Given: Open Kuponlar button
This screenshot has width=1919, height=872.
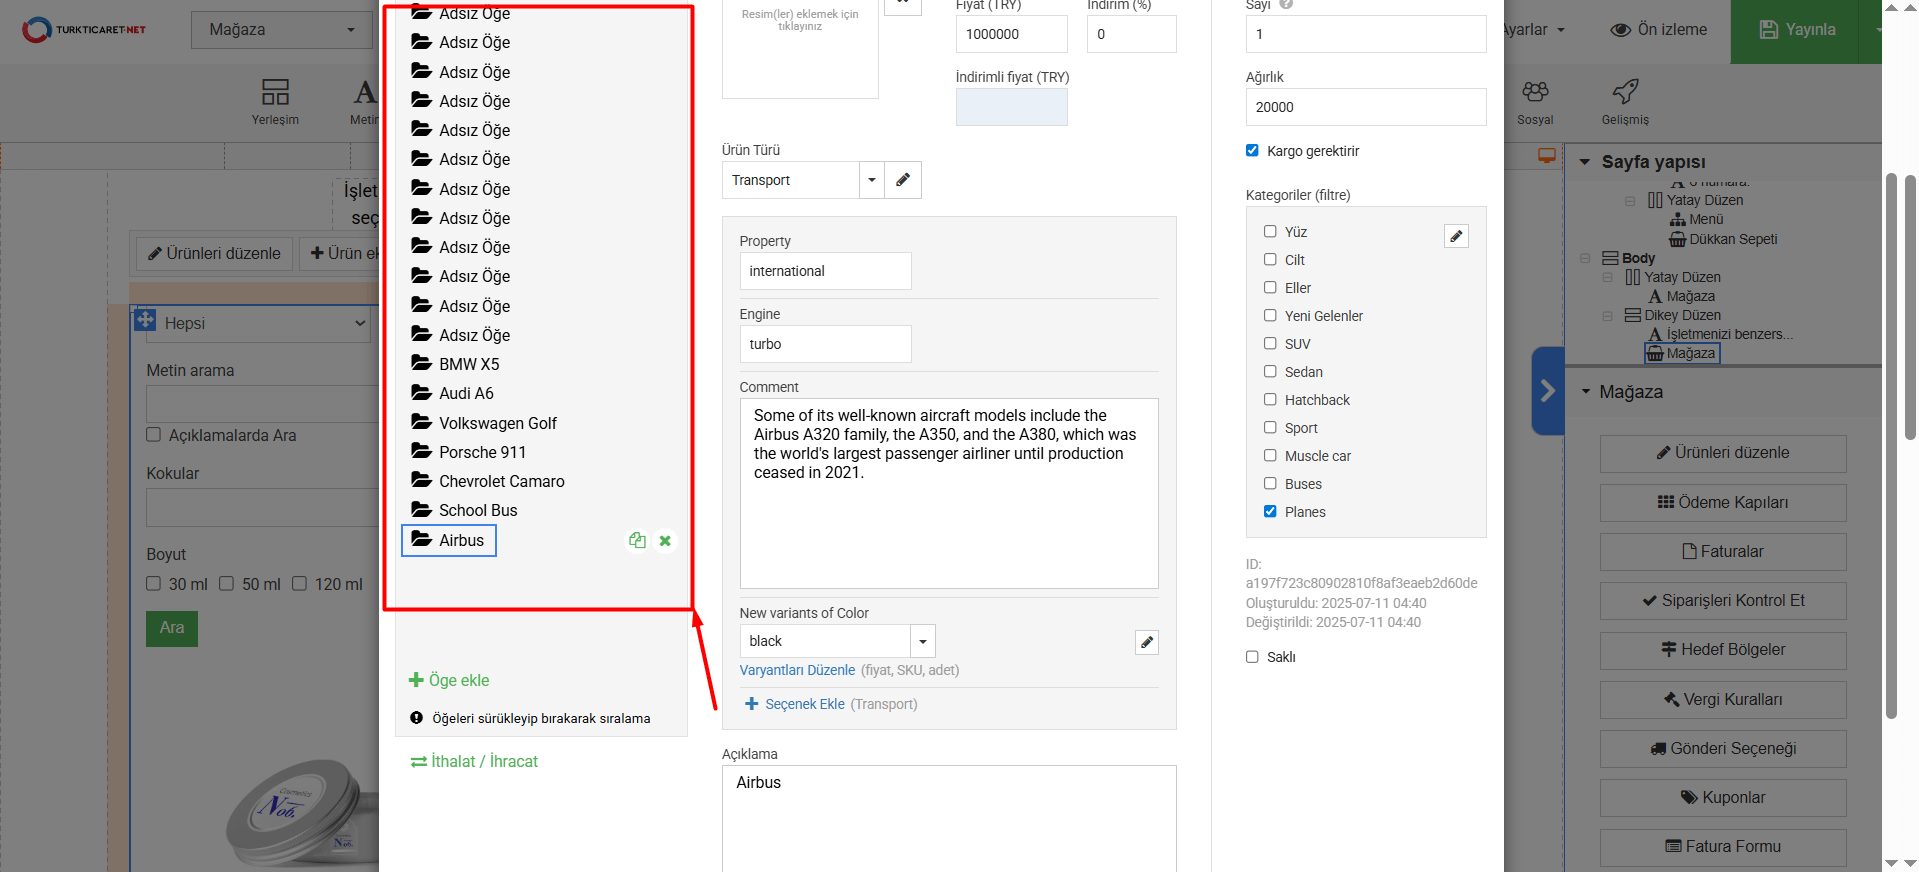Looking at the screenshot, I should pos(1723,797).
